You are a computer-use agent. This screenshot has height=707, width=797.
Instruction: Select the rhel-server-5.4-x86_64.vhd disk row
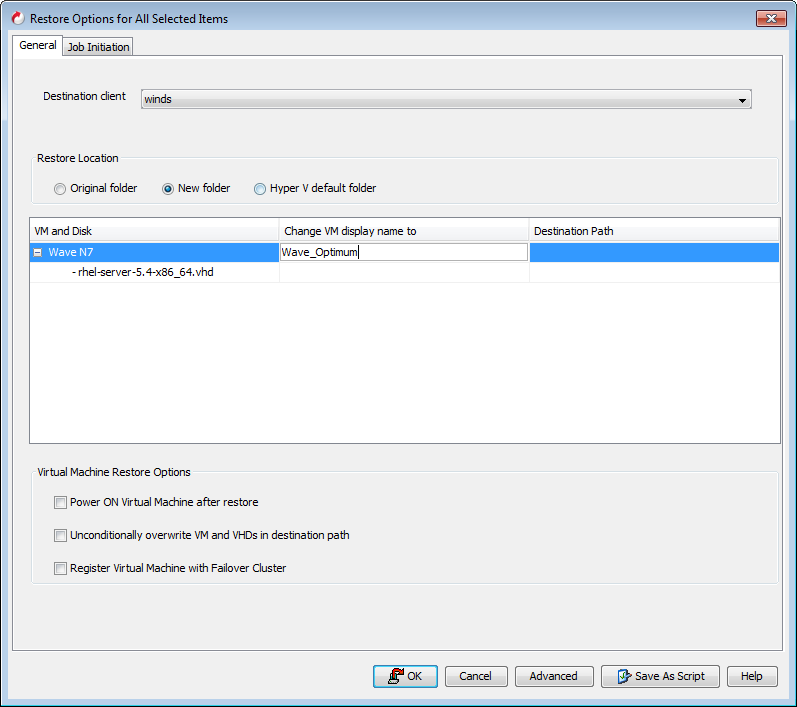145,272
